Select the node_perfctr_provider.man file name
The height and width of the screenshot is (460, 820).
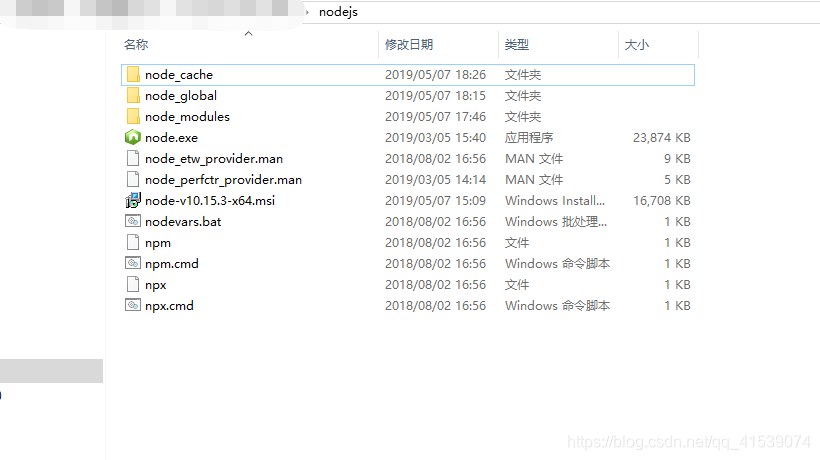click(x=223, y=179)
